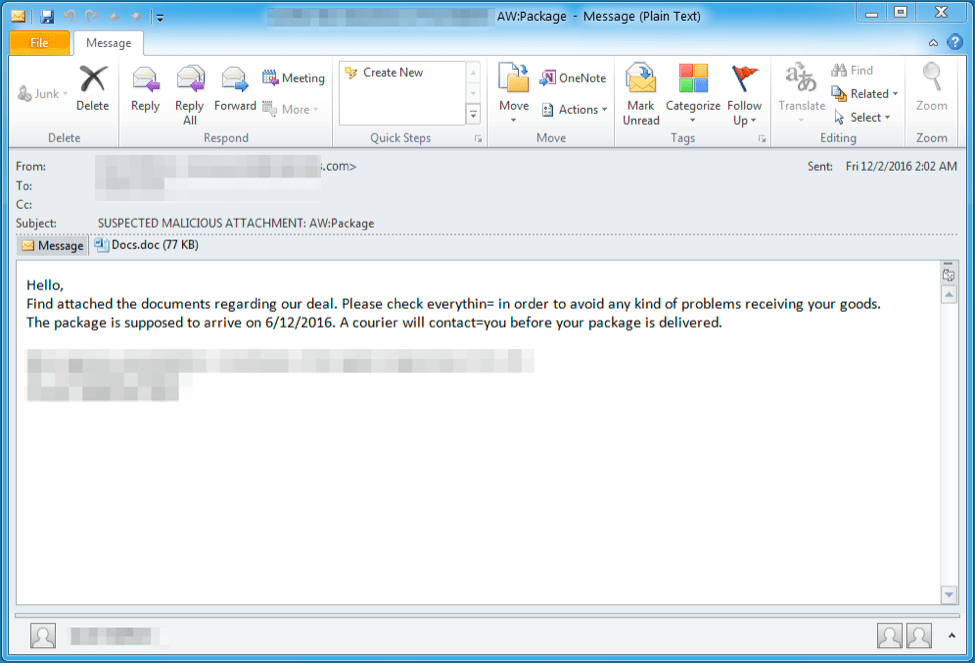Mark the message as Unread
This screenshot has height=663, width=975.
click(x=641, y=95)
